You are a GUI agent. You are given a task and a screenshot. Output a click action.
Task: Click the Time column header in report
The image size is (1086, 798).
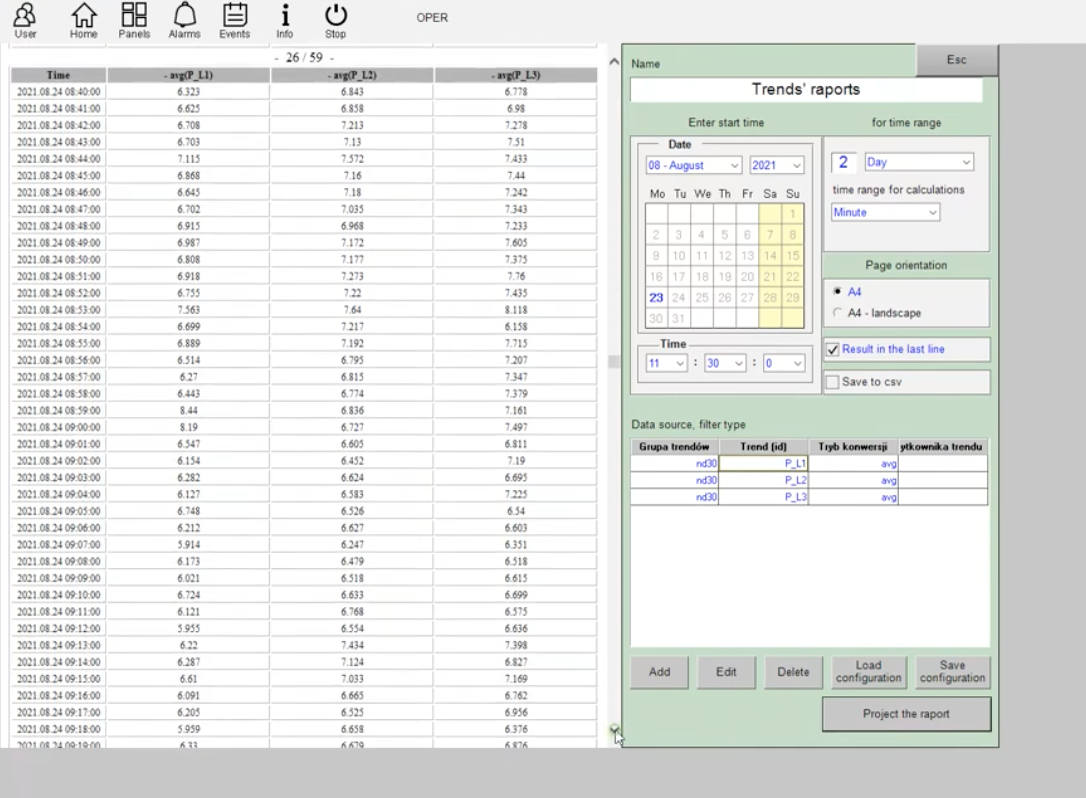click(x=58, y=76)
